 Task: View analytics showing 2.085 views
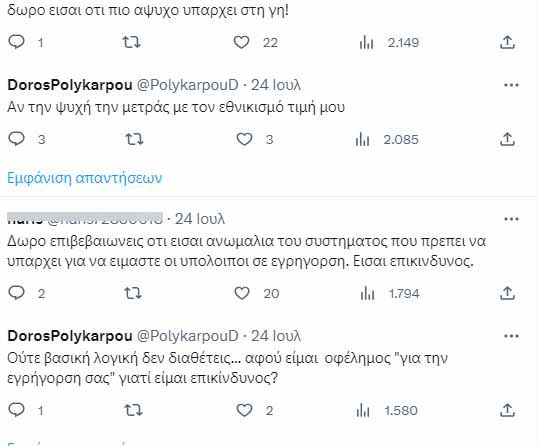click(387, 140)
